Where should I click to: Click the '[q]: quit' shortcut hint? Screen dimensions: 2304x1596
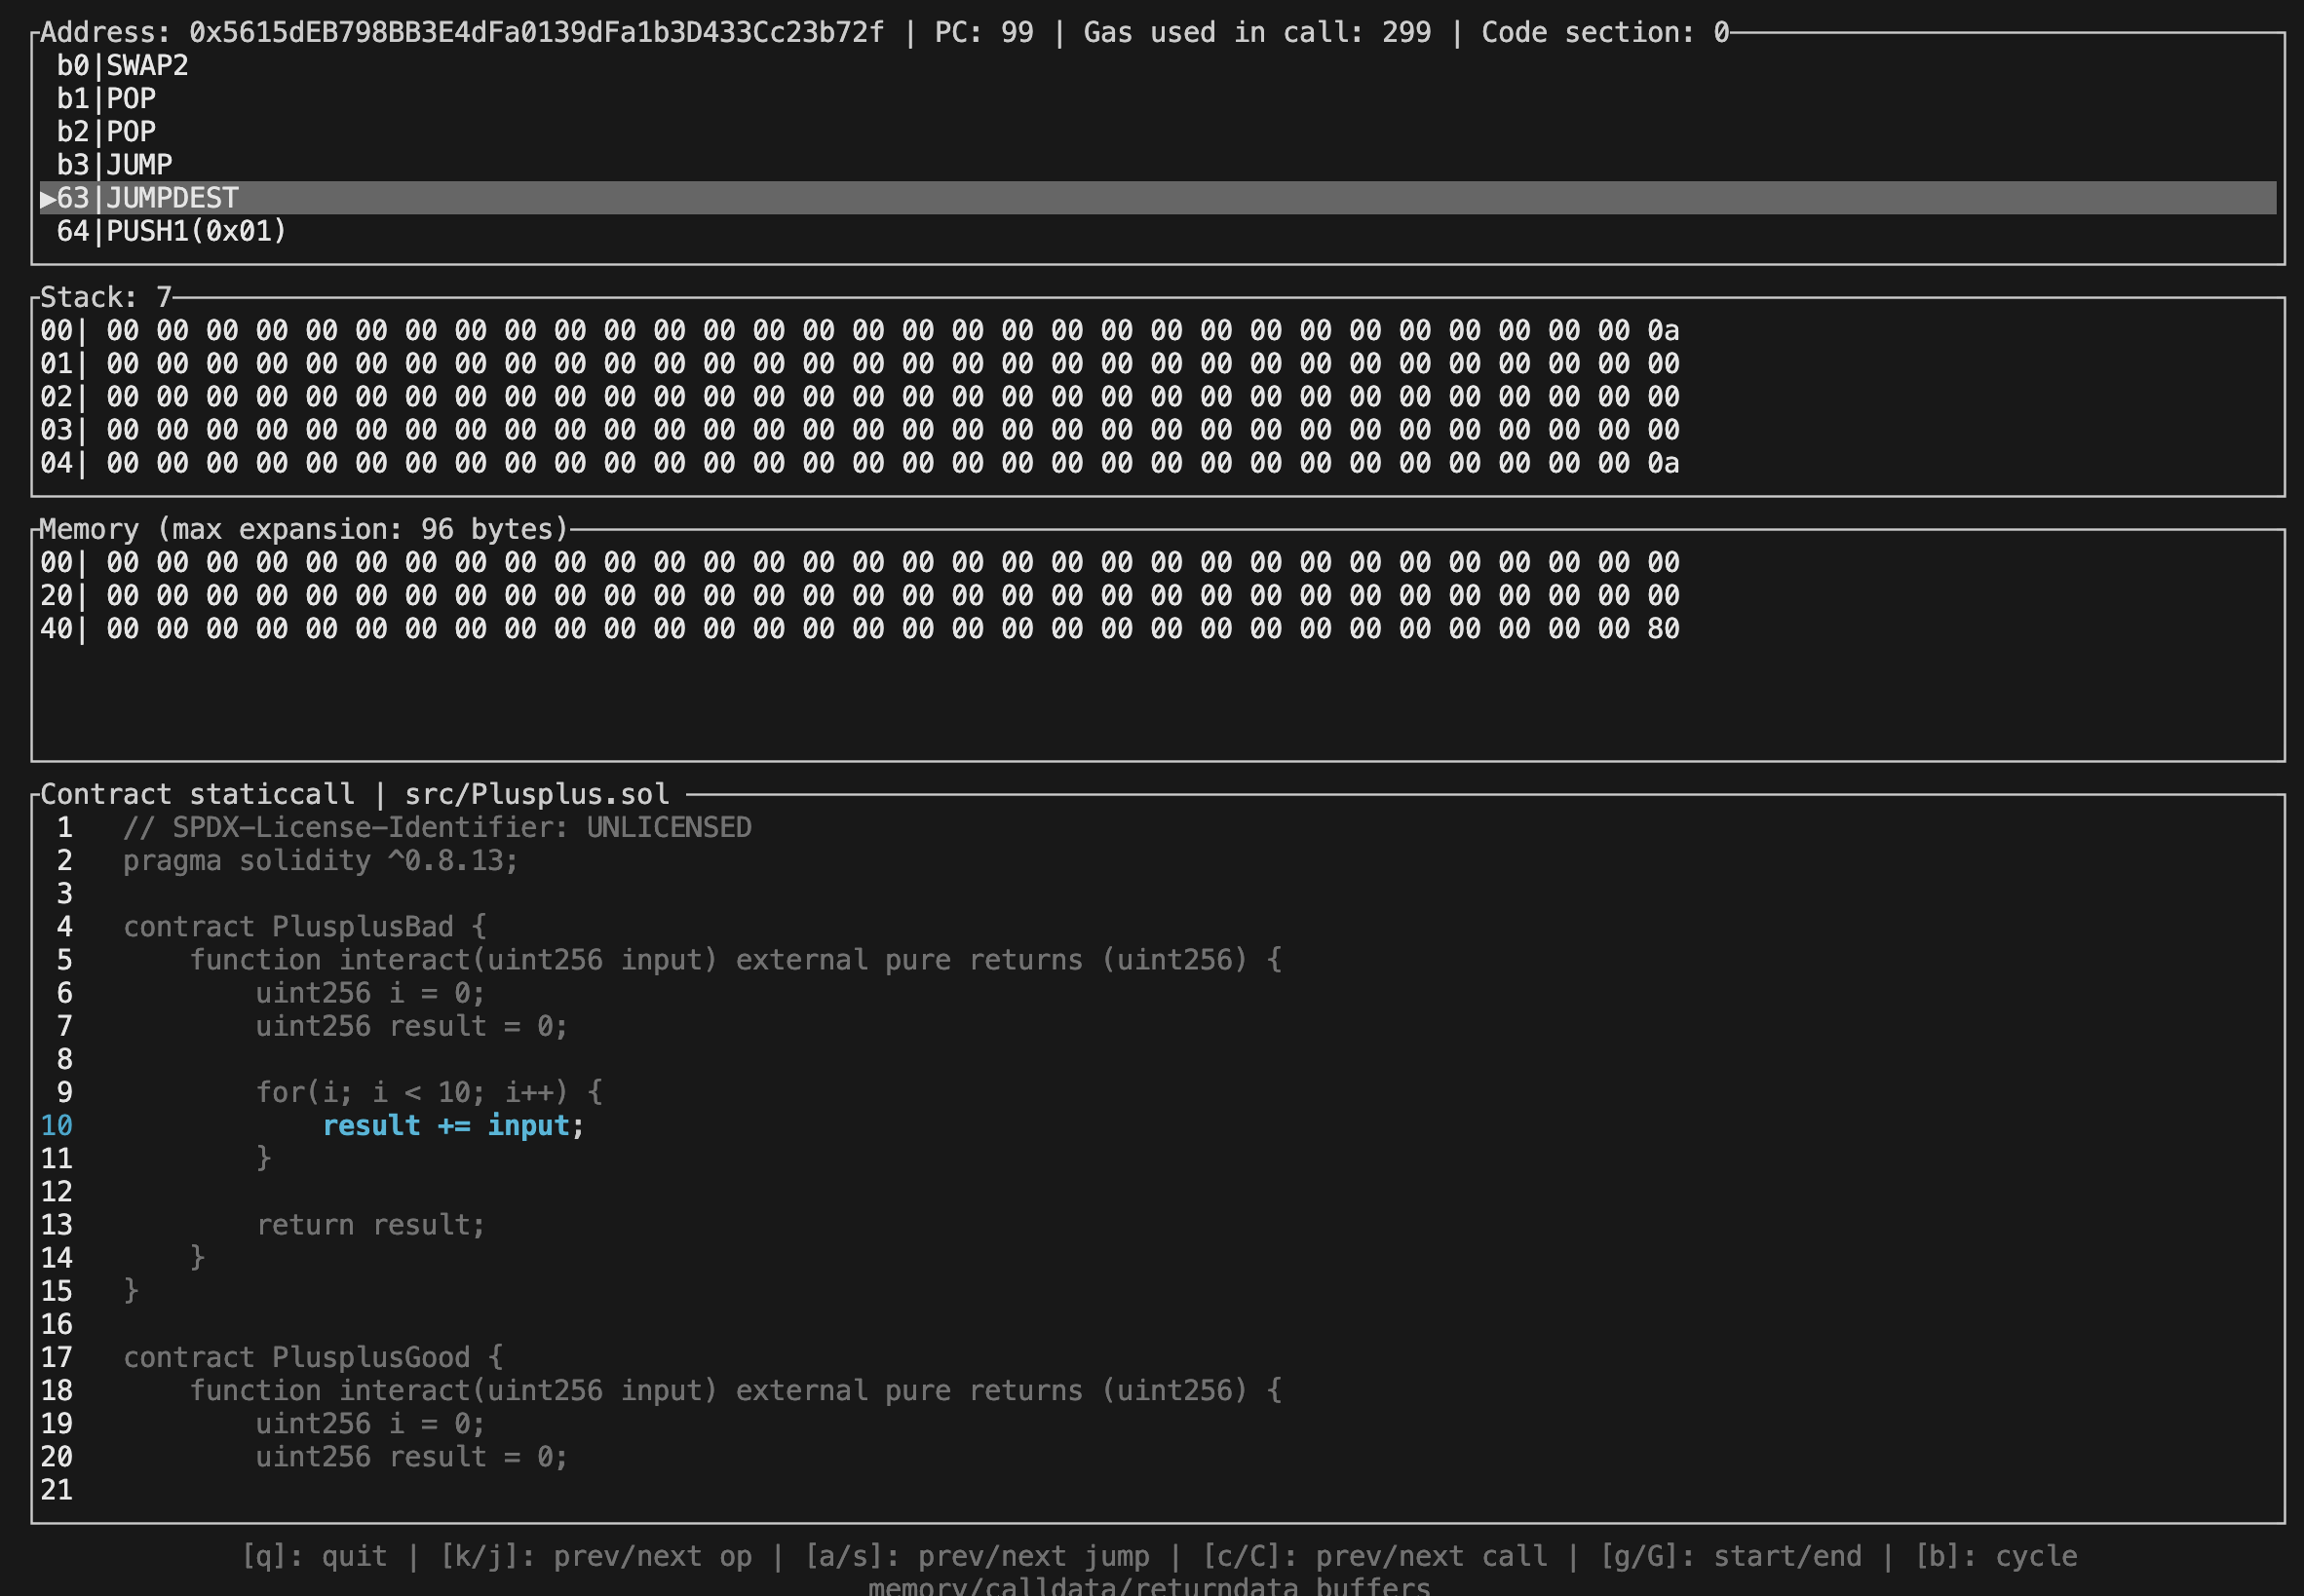(314, 1557)
